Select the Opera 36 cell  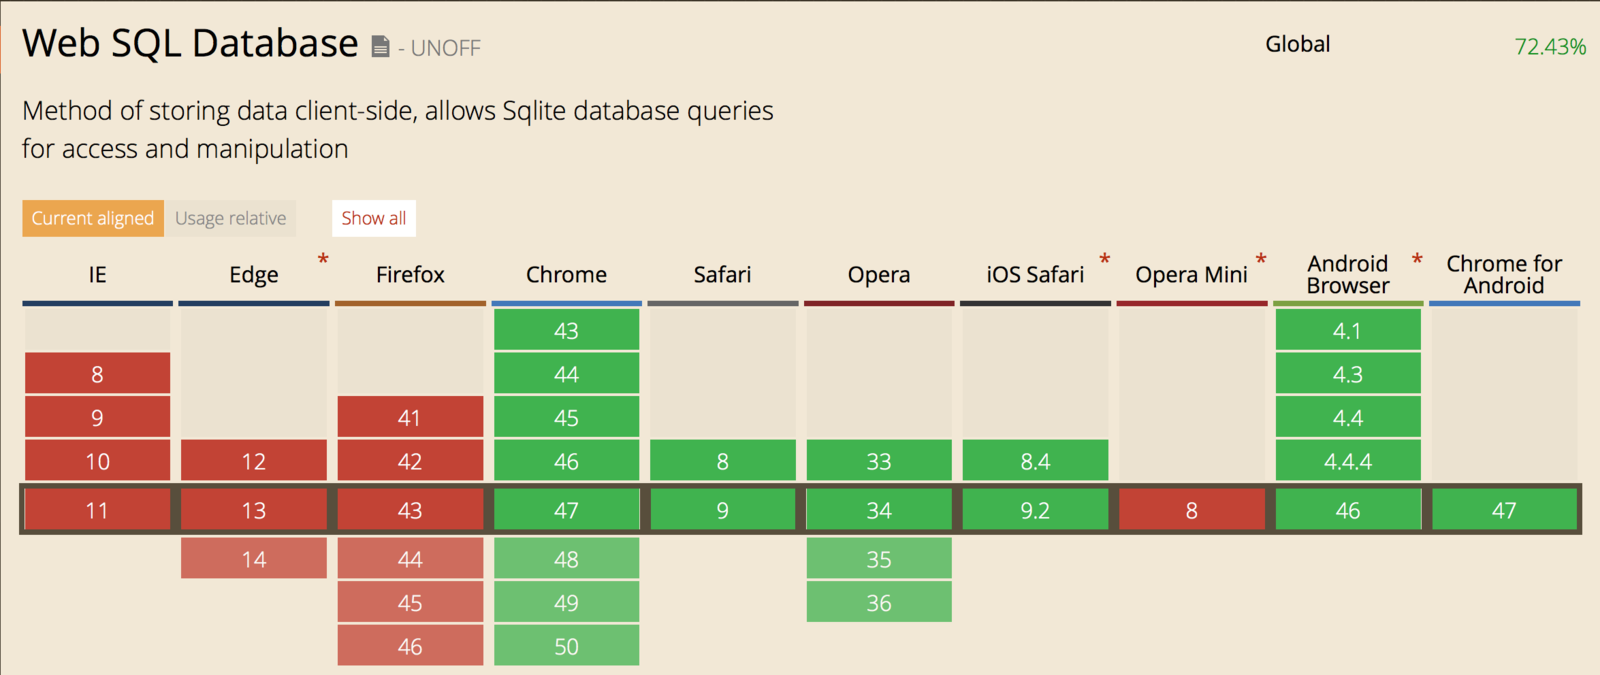[879, 603]
